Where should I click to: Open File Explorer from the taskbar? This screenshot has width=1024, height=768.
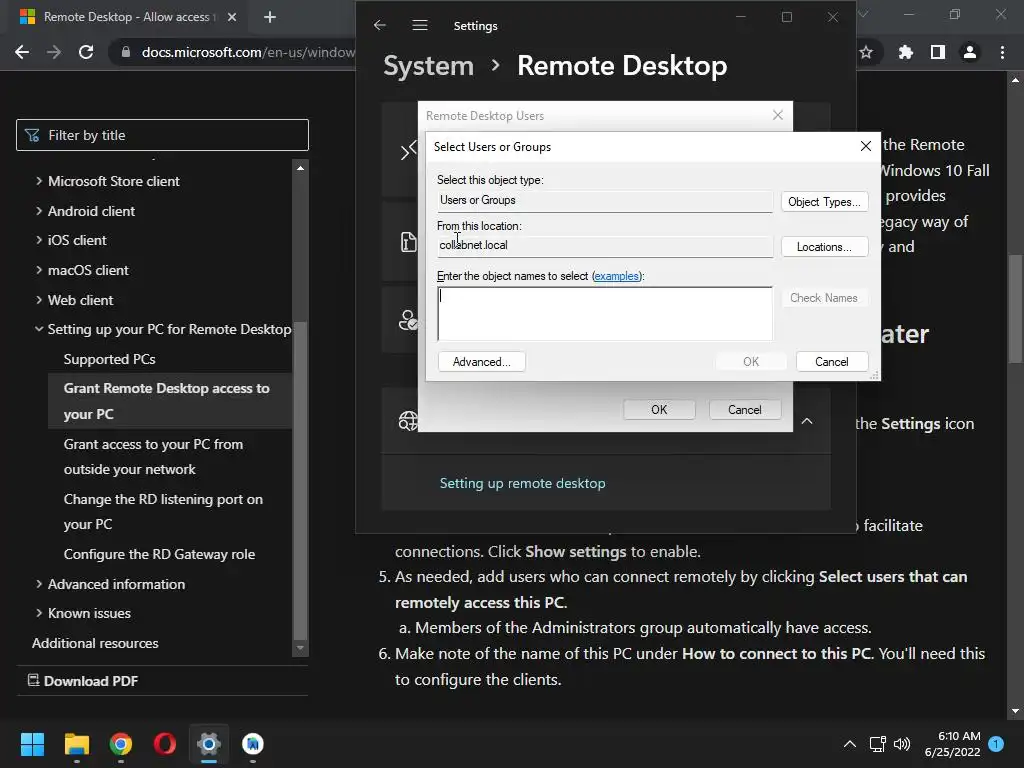pos(76,744)
